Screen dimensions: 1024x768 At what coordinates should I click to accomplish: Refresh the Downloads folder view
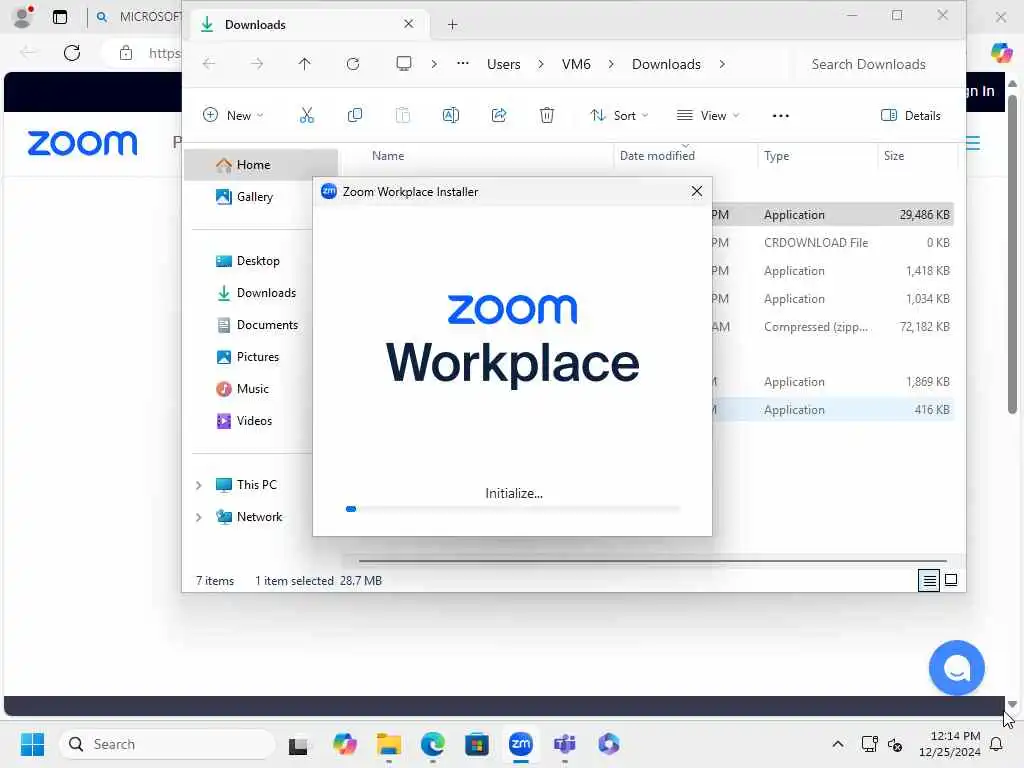[353, 64]
